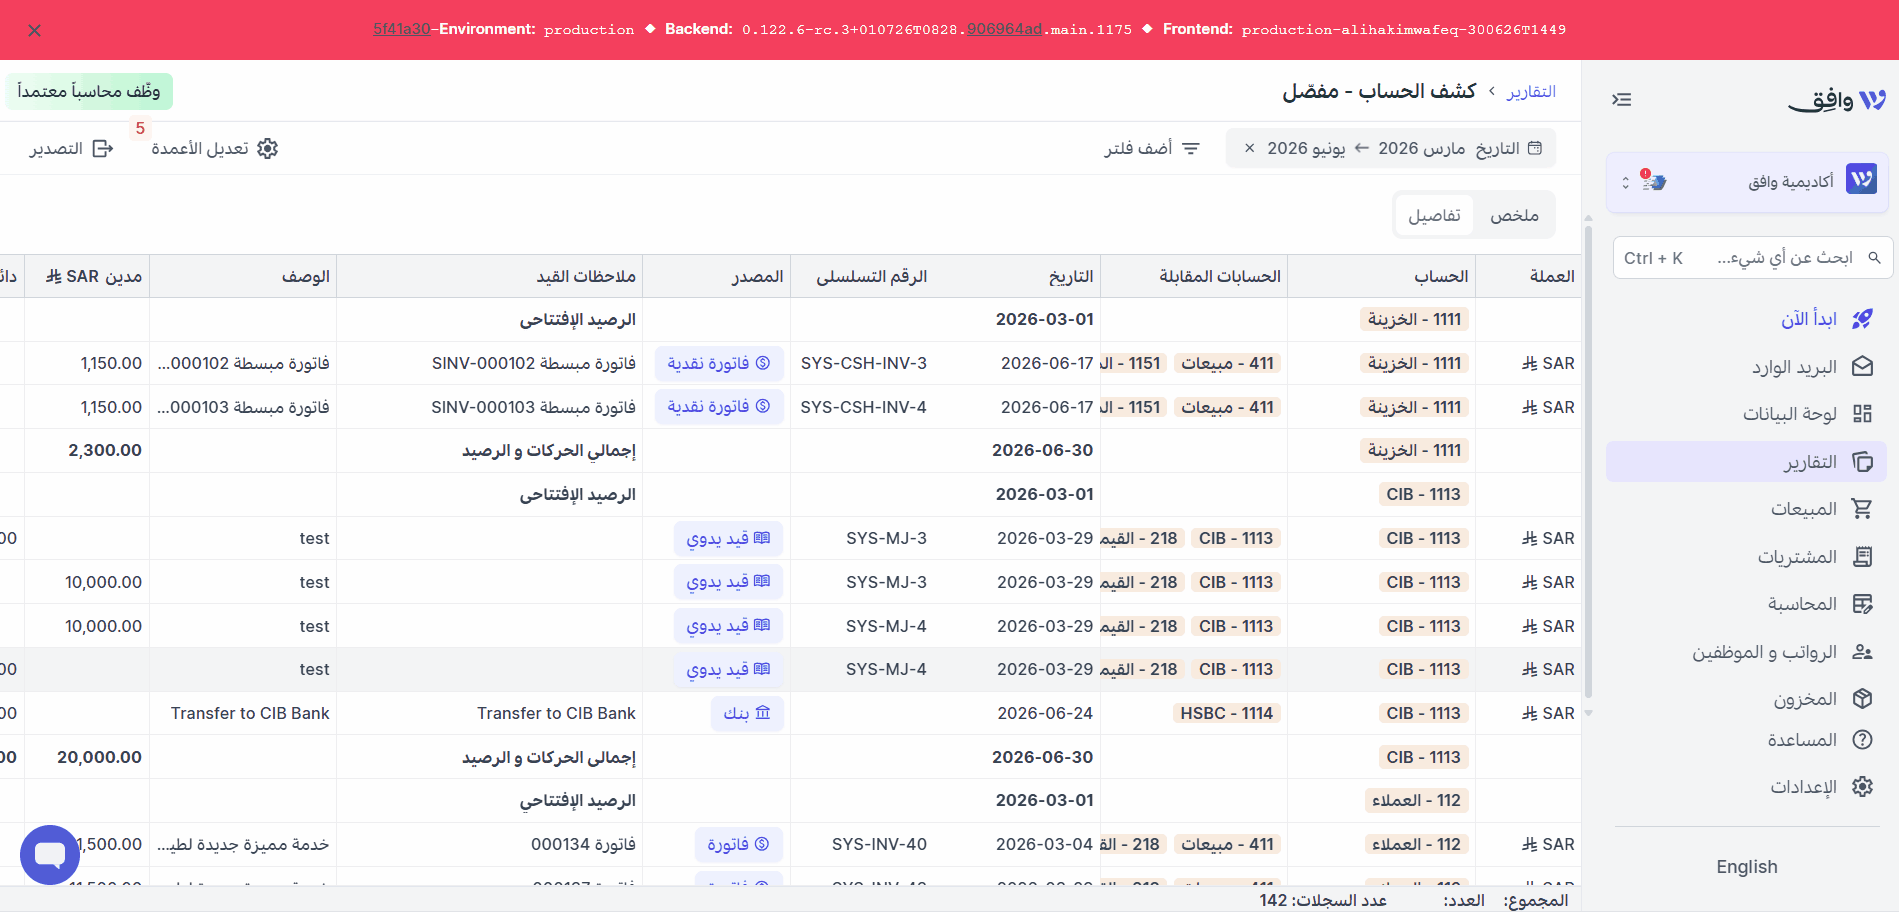Click the record count عدد السجلات: 142
This screenshot has height=912, width=1899.
[1323, 900]
